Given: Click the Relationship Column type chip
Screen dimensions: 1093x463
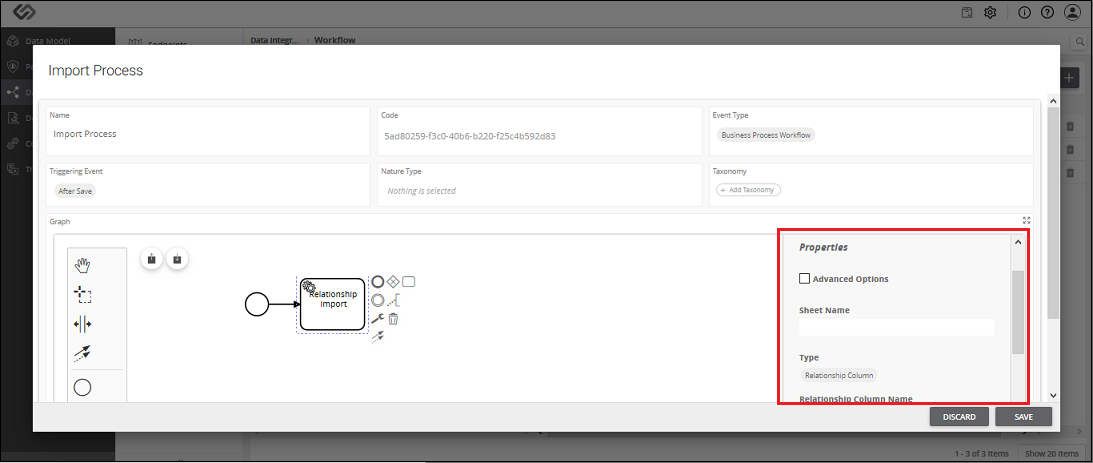Looking at the screenshot, I should 839,375.
